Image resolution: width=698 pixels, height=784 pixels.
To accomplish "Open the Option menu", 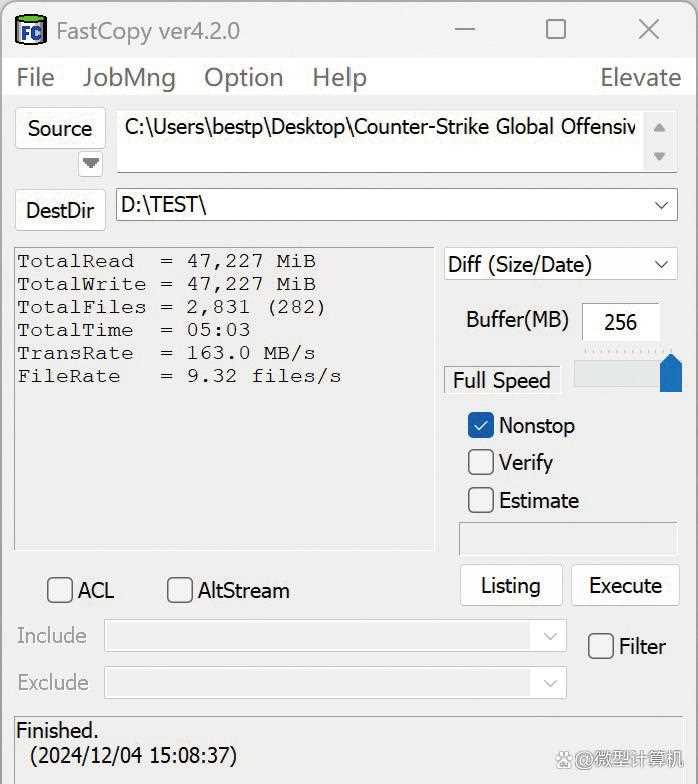I will coord(243,78).
